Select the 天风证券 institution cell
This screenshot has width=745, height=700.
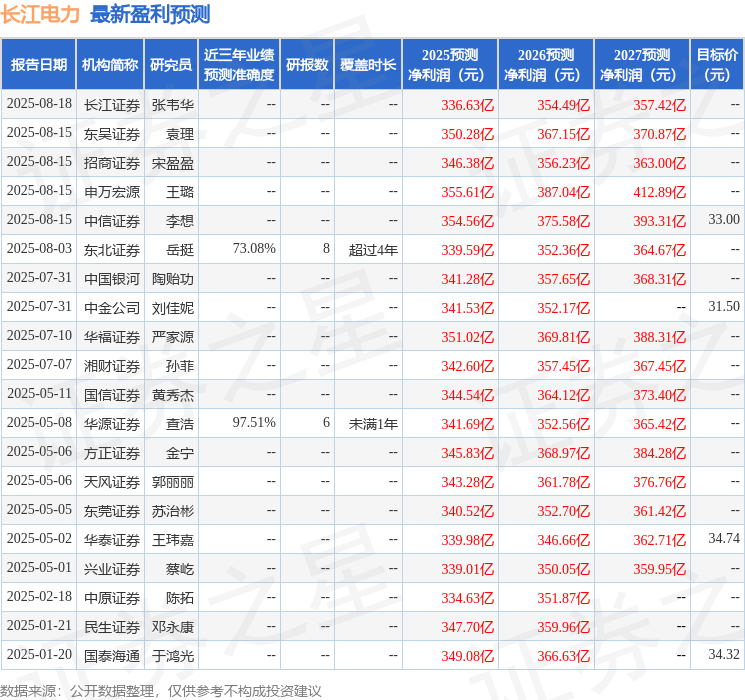coord(112,482)
